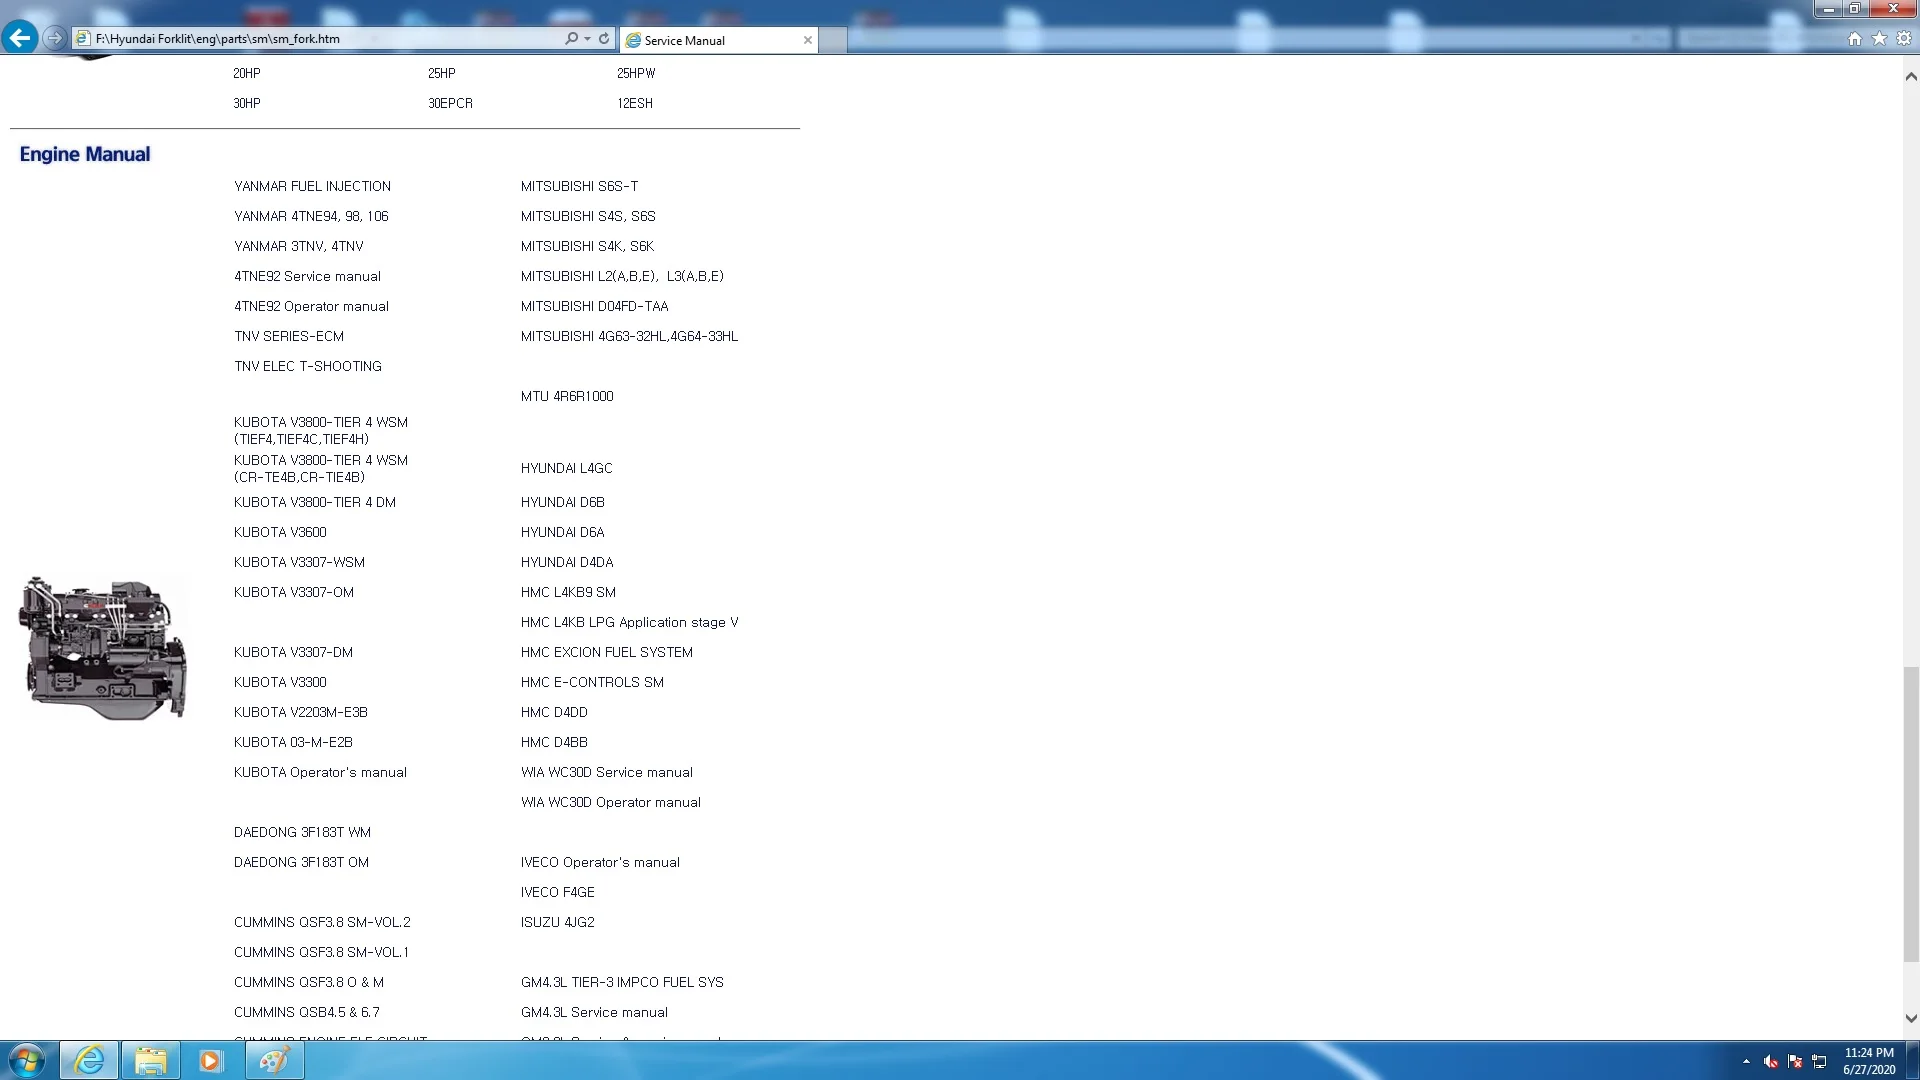Click the network tray icon
Viewport: 1920px width, 1080px height.
(x=1819, y=1061)
